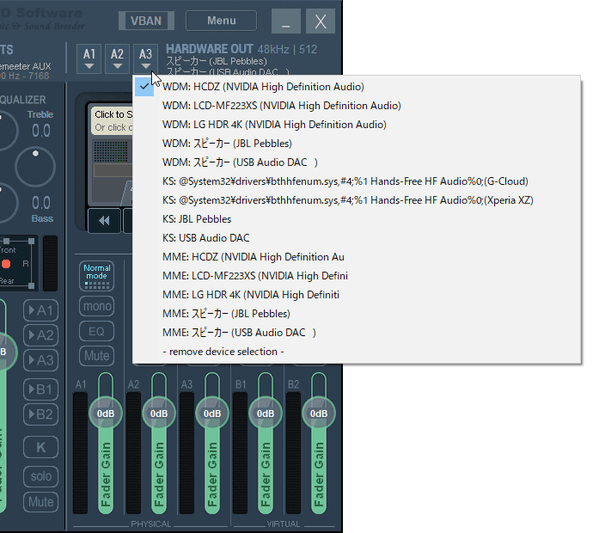Select MME: LCD-MF223XS device
593x533 pixels.
[357, 276]
